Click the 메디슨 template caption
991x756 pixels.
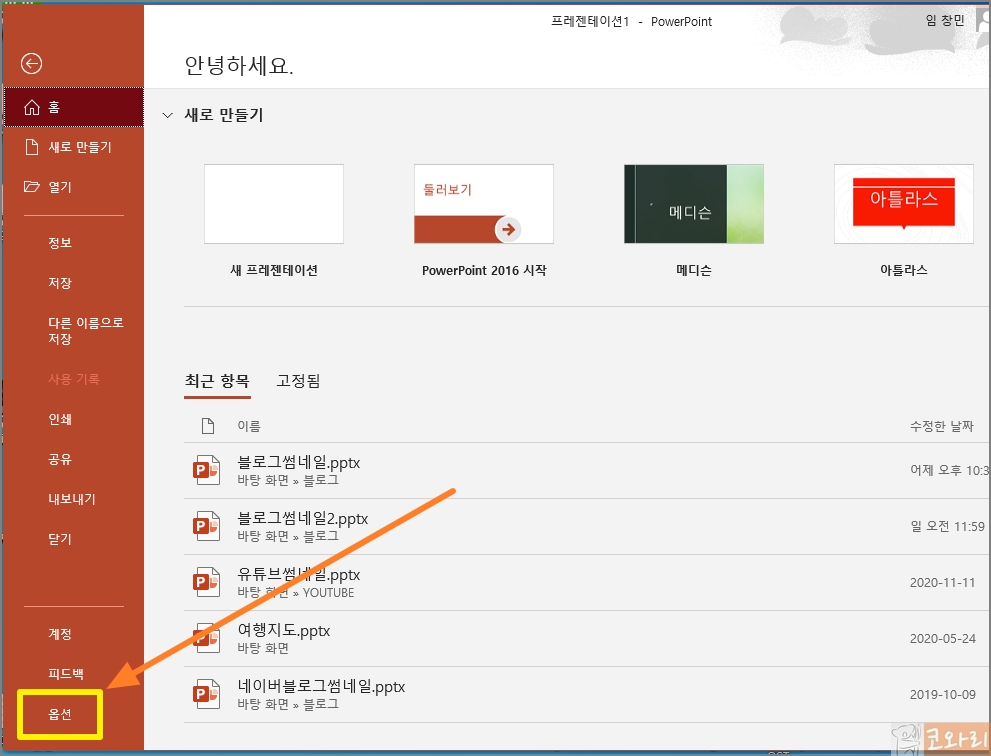click(694, 271)
